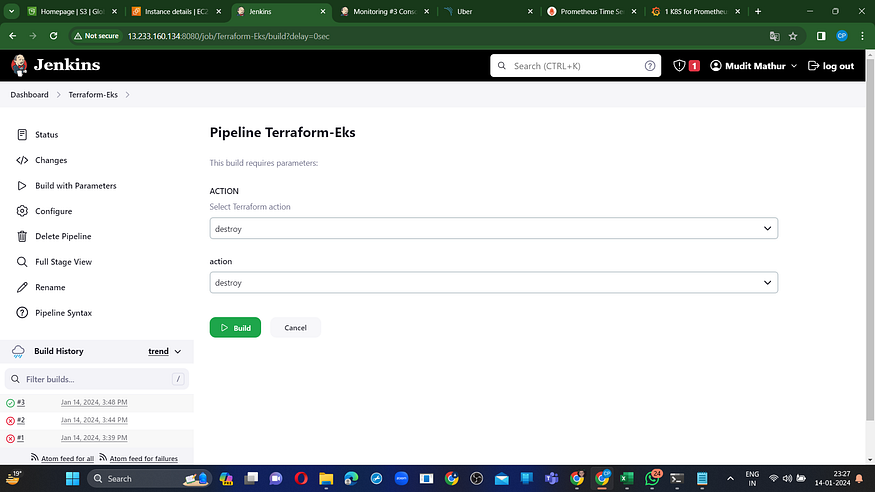Open File Explorer from taskbar
This screenshot has height=492, width=875.
point(326,479)
